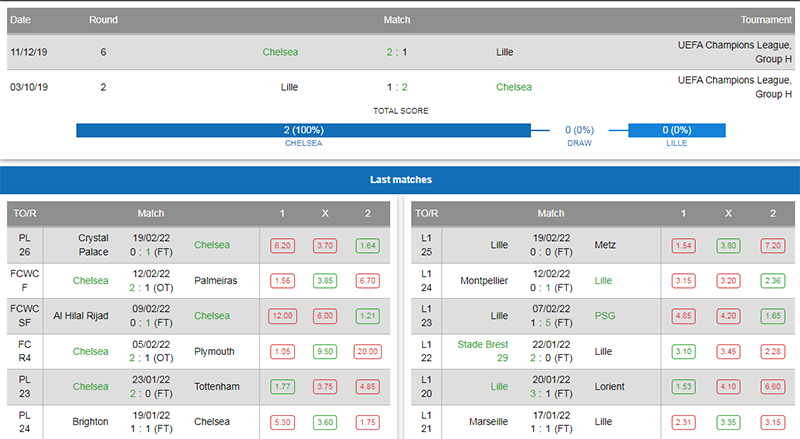Viewport: 800px width, 439px height.
Task: Click the Tournament column header
Action: tap(766, 20)
